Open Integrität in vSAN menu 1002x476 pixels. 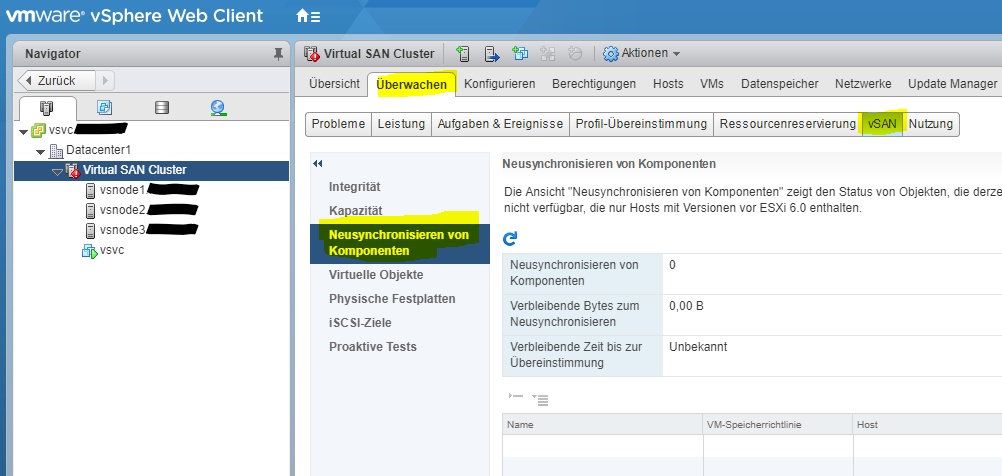355,187
